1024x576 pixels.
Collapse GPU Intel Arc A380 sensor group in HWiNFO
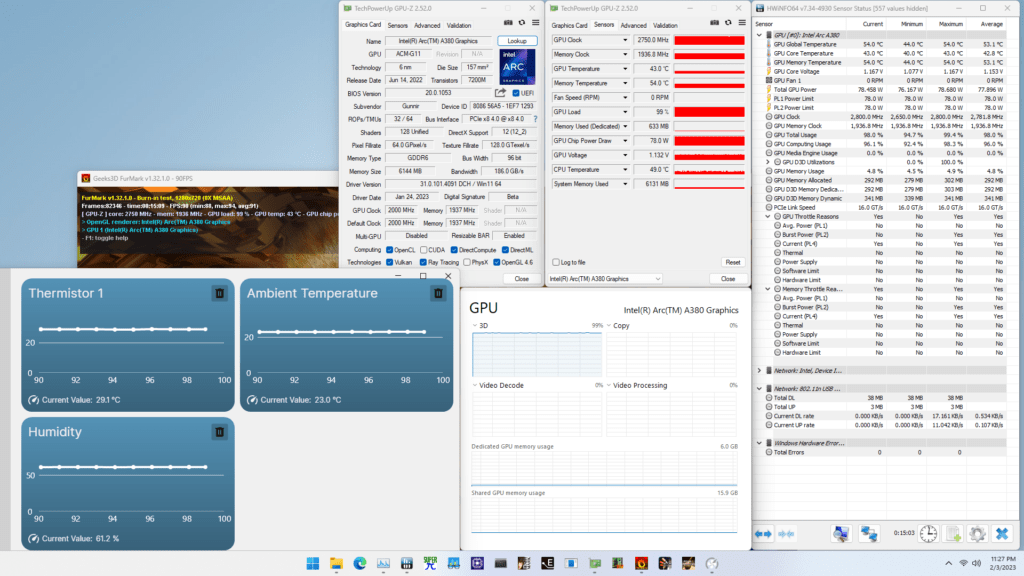pos(760,35)
